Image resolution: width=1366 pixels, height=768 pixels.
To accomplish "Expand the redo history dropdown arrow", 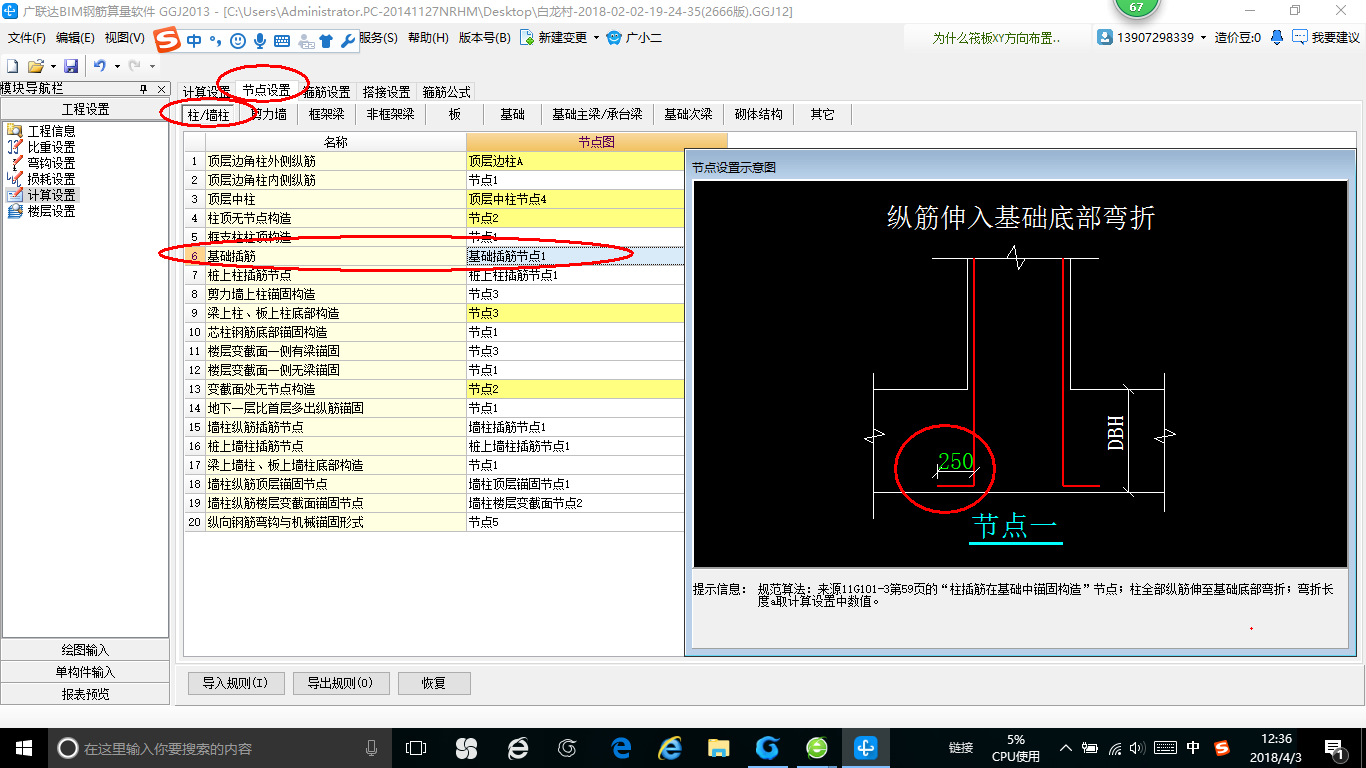I will coord(152,66).
